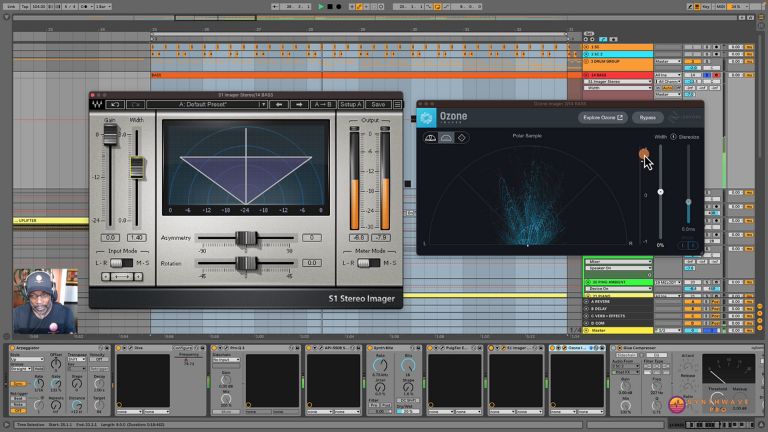Open 3 DRUM GROUP output Master dropdown
Viewport: 768px width, 432px height.
[668, 61]
